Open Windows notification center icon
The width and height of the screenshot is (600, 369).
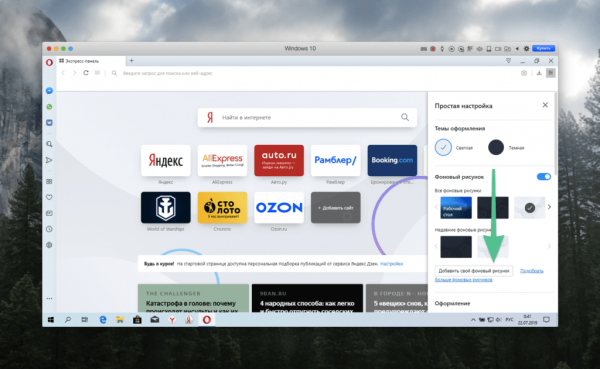click(546, 320)
